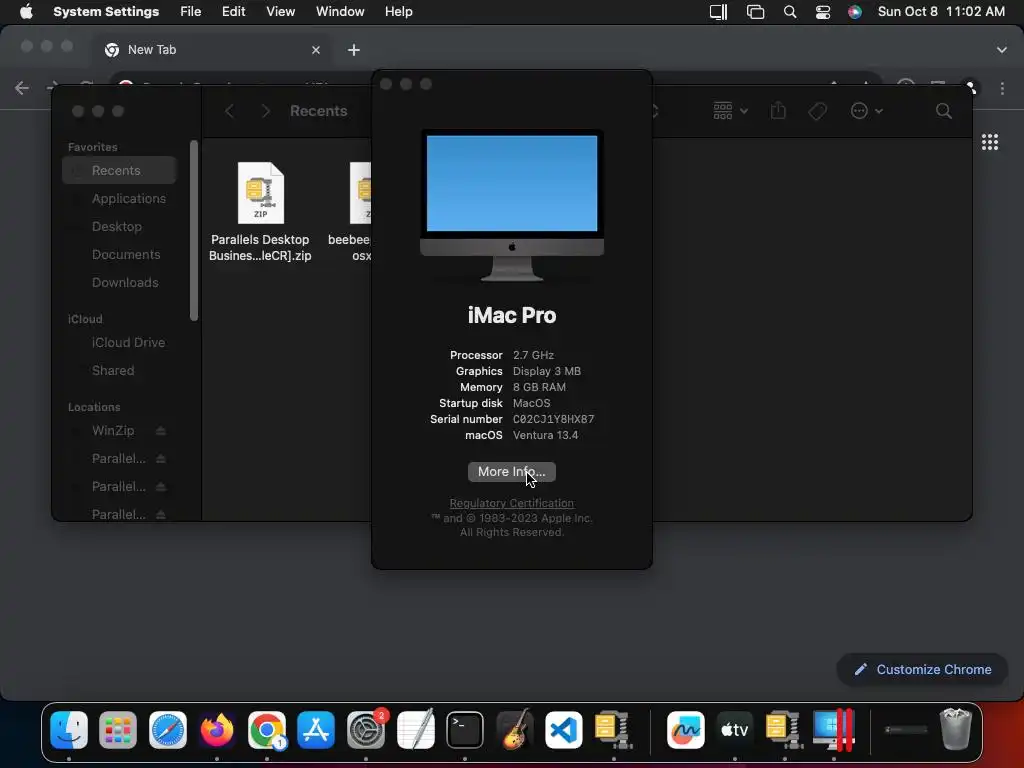Screen dimensions: 1024x768
Task: Select Applications in Finder sidebar
Action: 120,199
